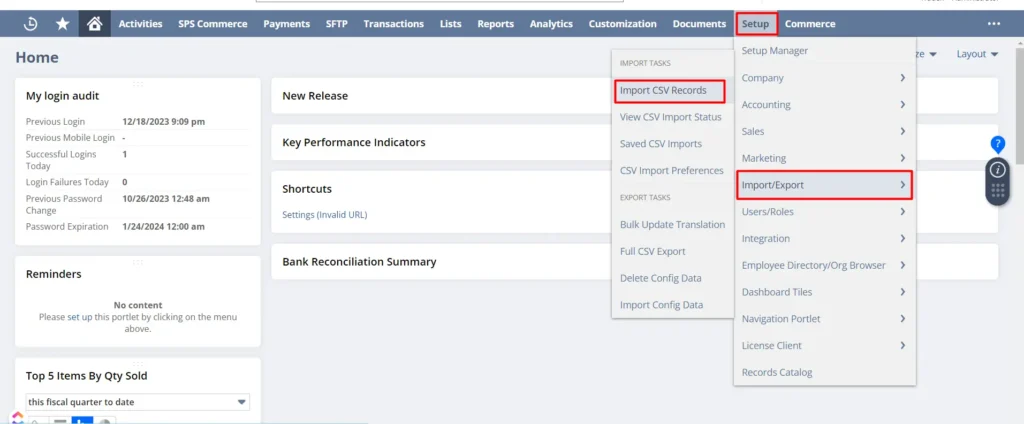Open the 'this fiscal quarter to date' dropdown
The height and width of the screenshot is (424, 1024).
point(137,402)
